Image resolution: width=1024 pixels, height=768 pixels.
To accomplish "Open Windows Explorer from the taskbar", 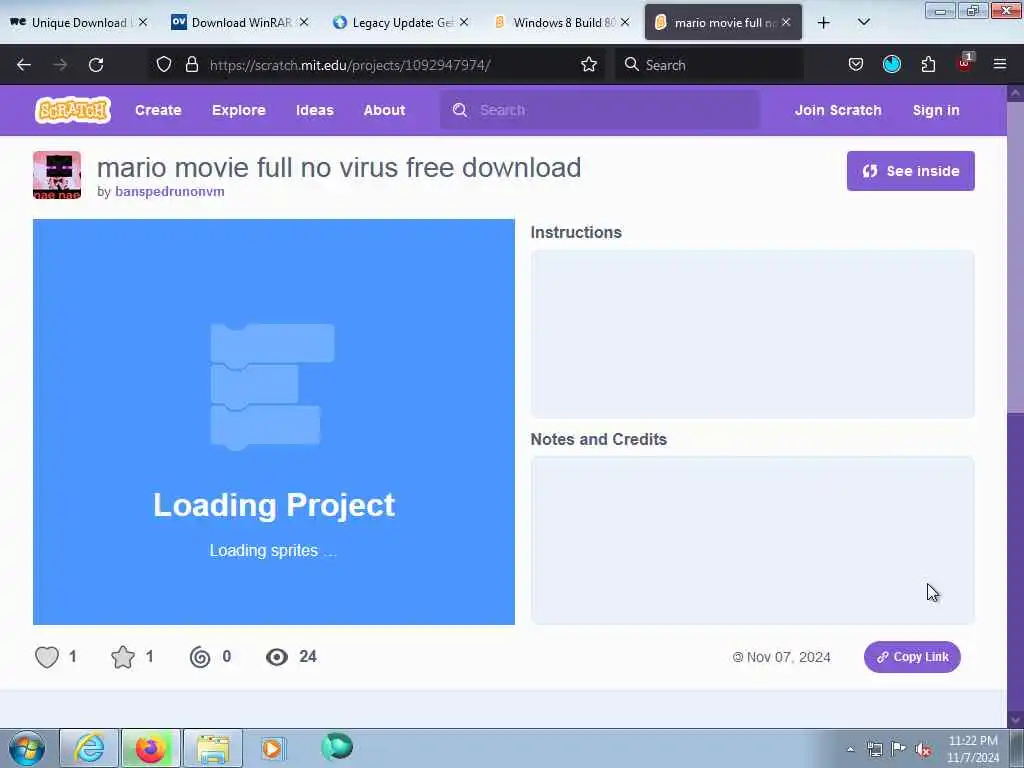I will click(213, 748).
